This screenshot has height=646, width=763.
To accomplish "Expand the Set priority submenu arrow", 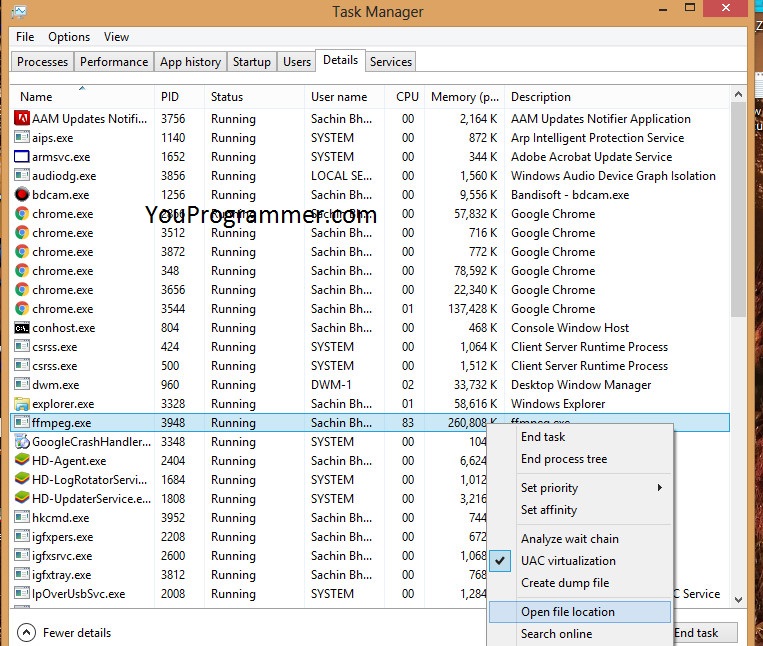I will tap(659, 487).
